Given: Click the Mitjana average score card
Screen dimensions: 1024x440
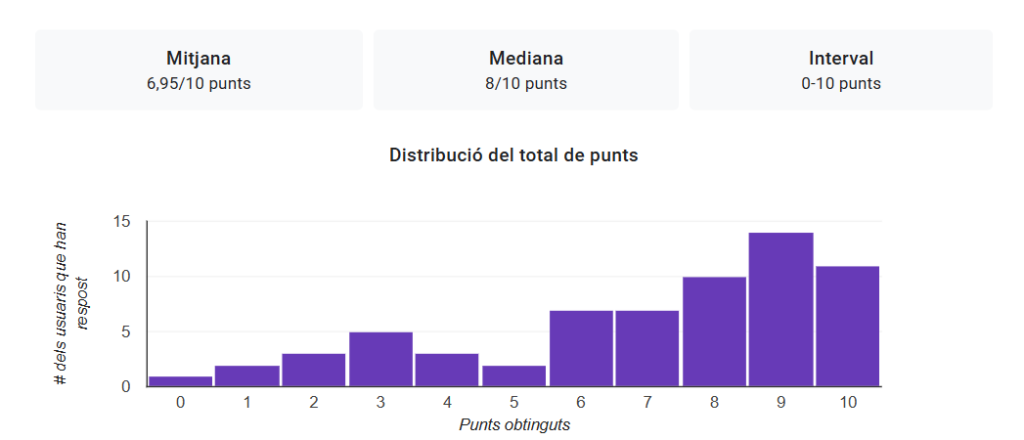Looking at the screenshot, I should pyautogui.click(x=198, y=70).
